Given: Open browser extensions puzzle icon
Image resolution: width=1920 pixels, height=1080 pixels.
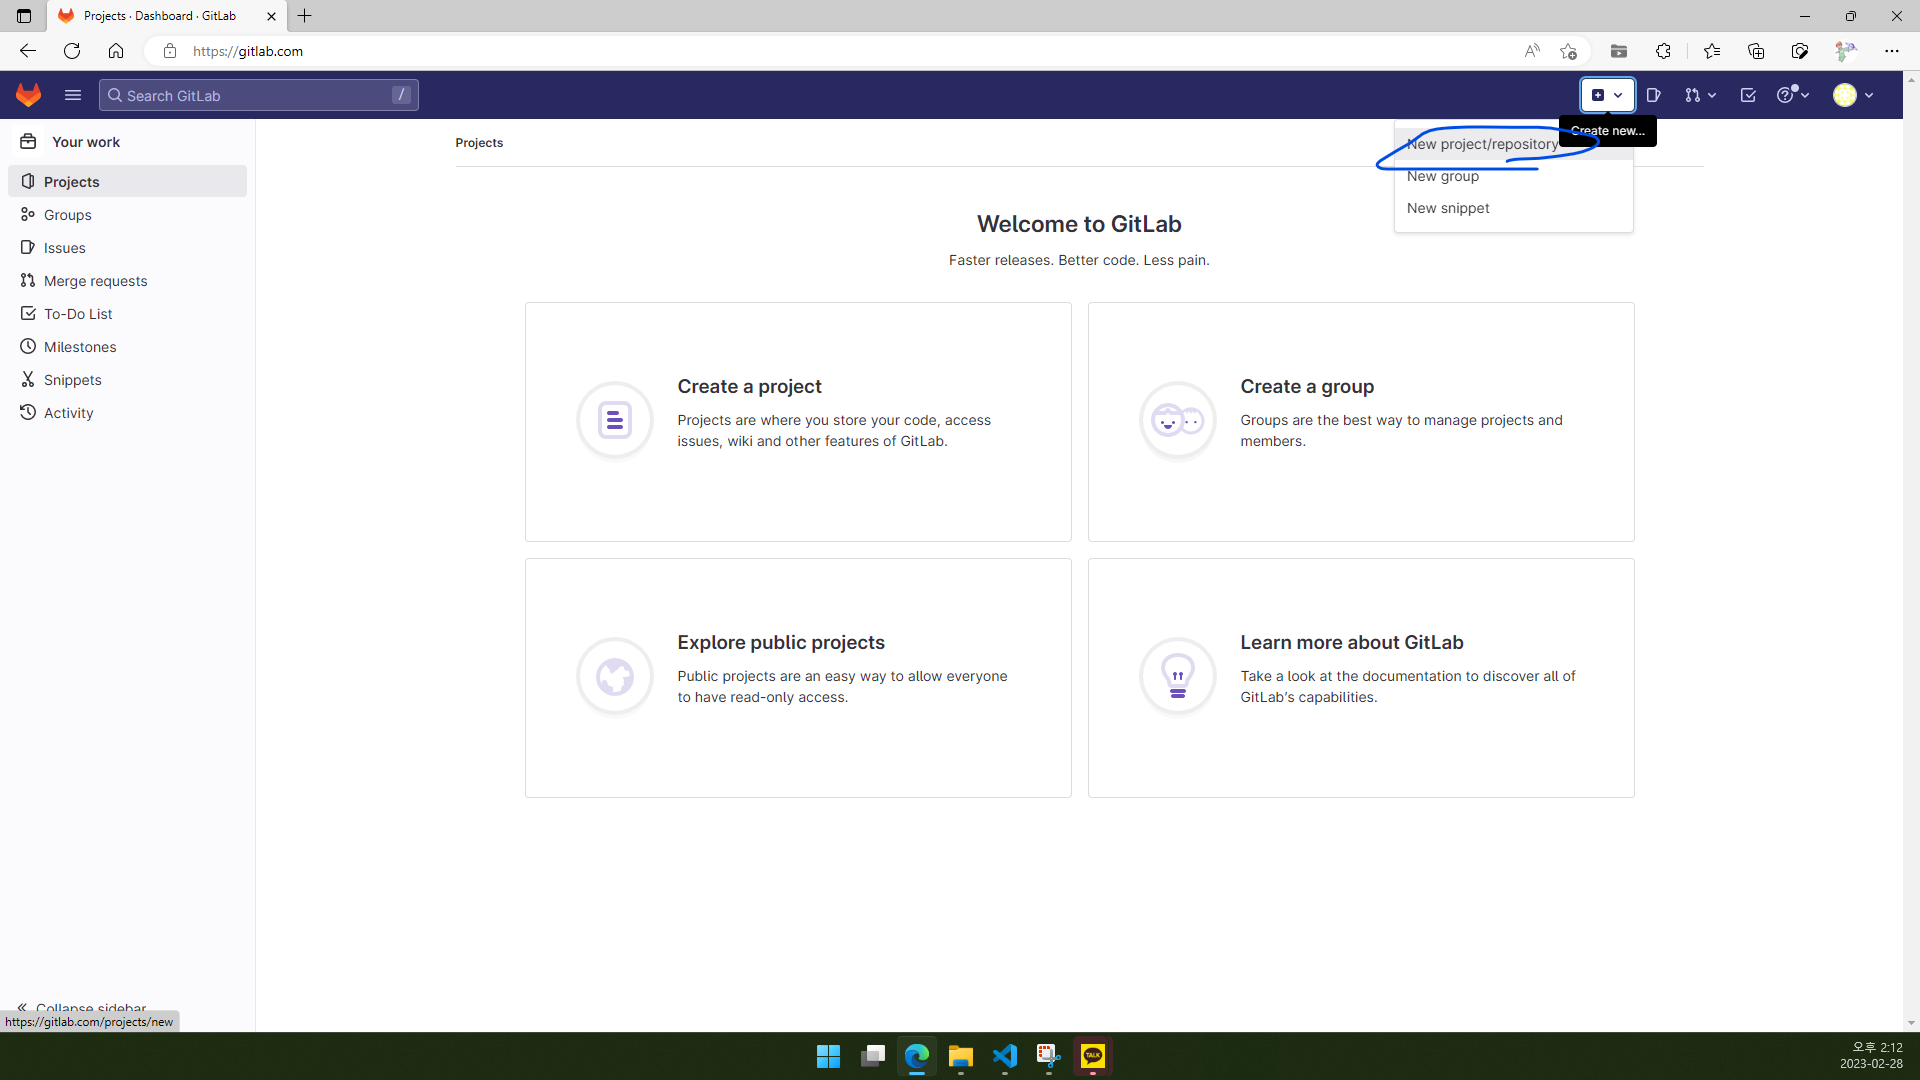Looking at the screenshot, I should click(1663, 51).
